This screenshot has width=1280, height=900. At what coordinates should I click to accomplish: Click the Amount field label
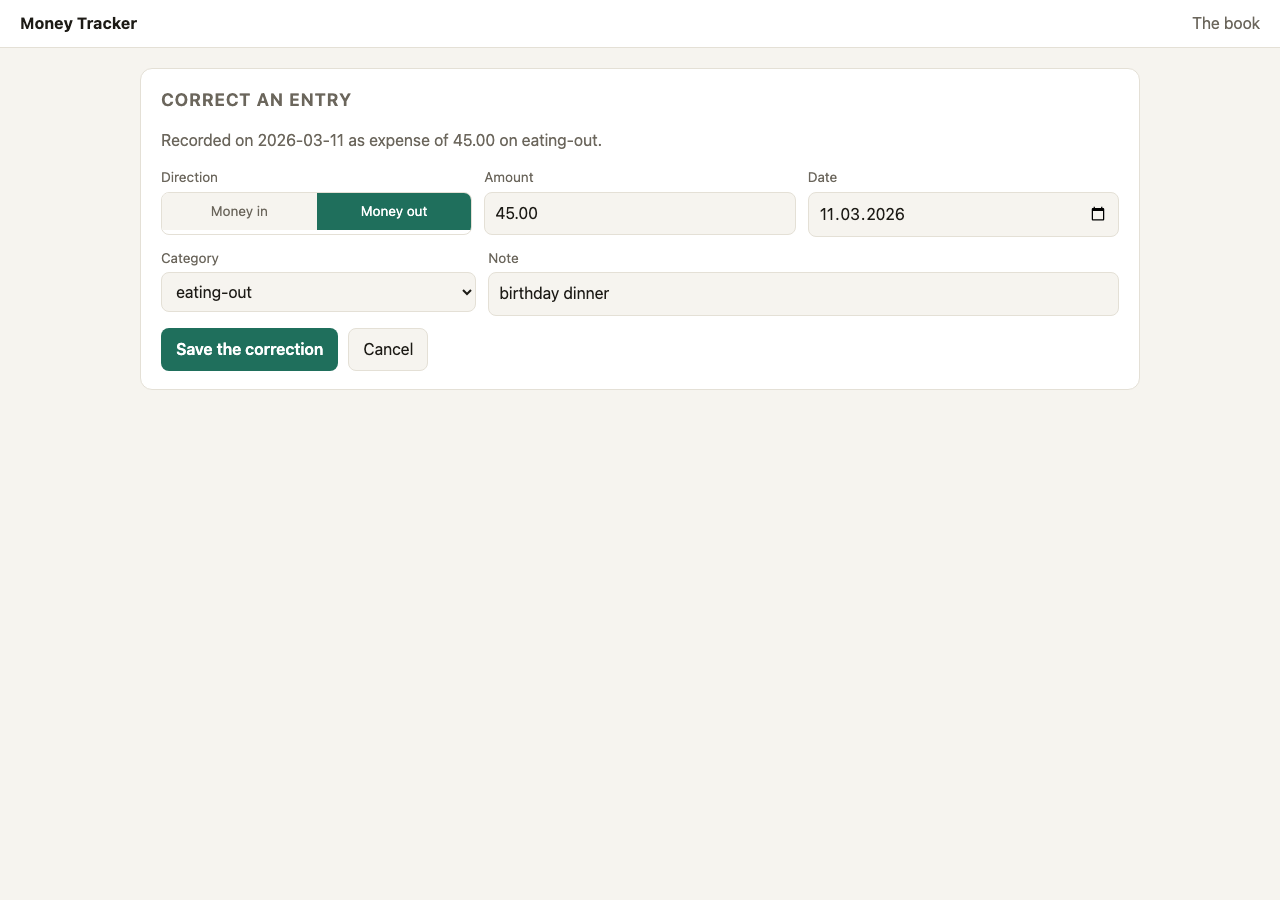pos(509,177)
